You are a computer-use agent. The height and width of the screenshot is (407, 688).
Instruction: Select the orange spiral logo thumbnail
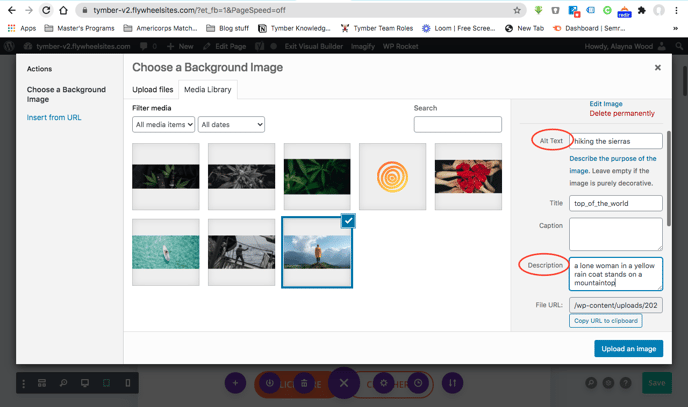[392, 176]
